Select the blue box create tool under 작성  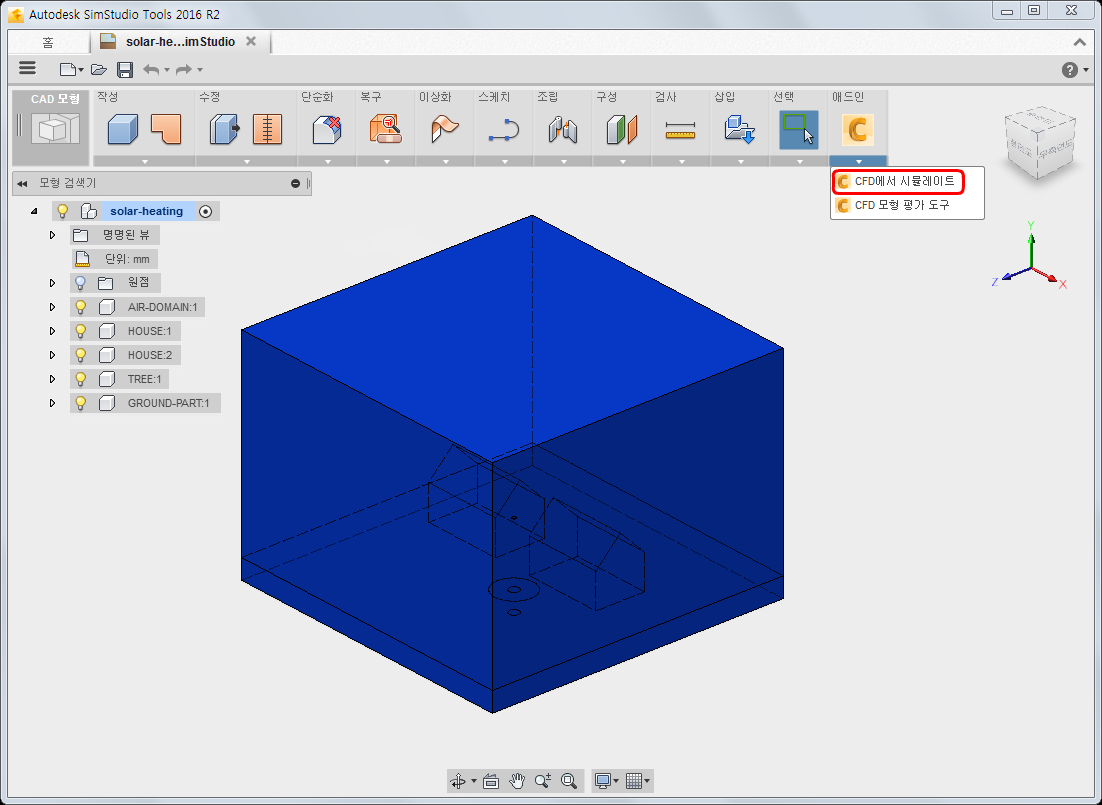(122, 130)
